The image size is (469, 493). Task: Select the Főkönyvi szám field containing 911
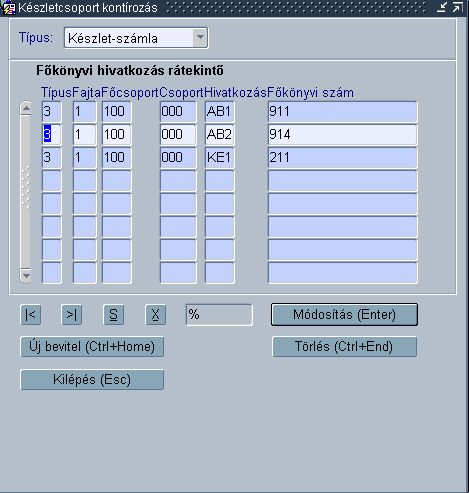click(343, 111)
